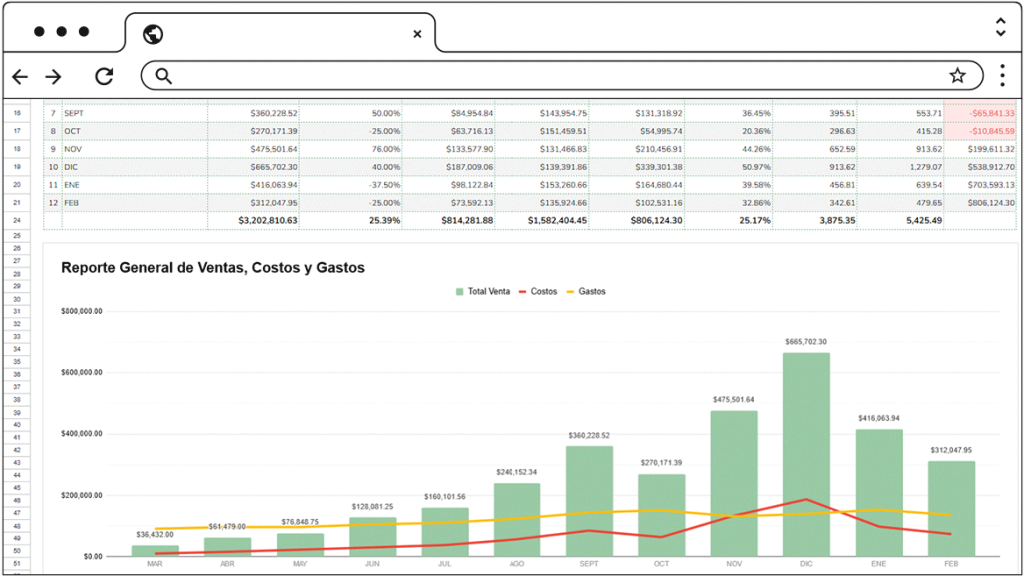Click the back navigation arrow
Image resolution: width=1024 pixels, height=576 pixels.
click(20, 76)
